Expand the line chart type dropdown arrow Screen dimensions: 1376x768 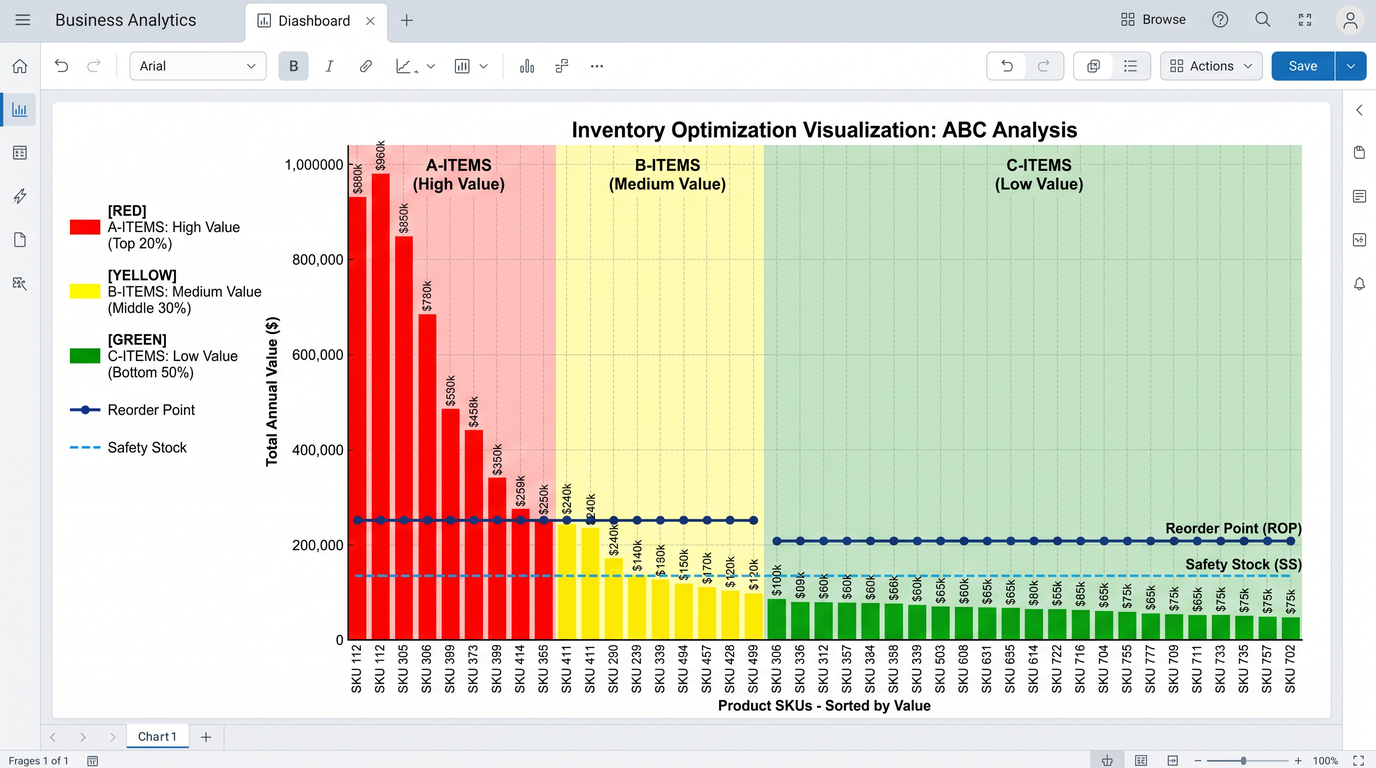431,67
